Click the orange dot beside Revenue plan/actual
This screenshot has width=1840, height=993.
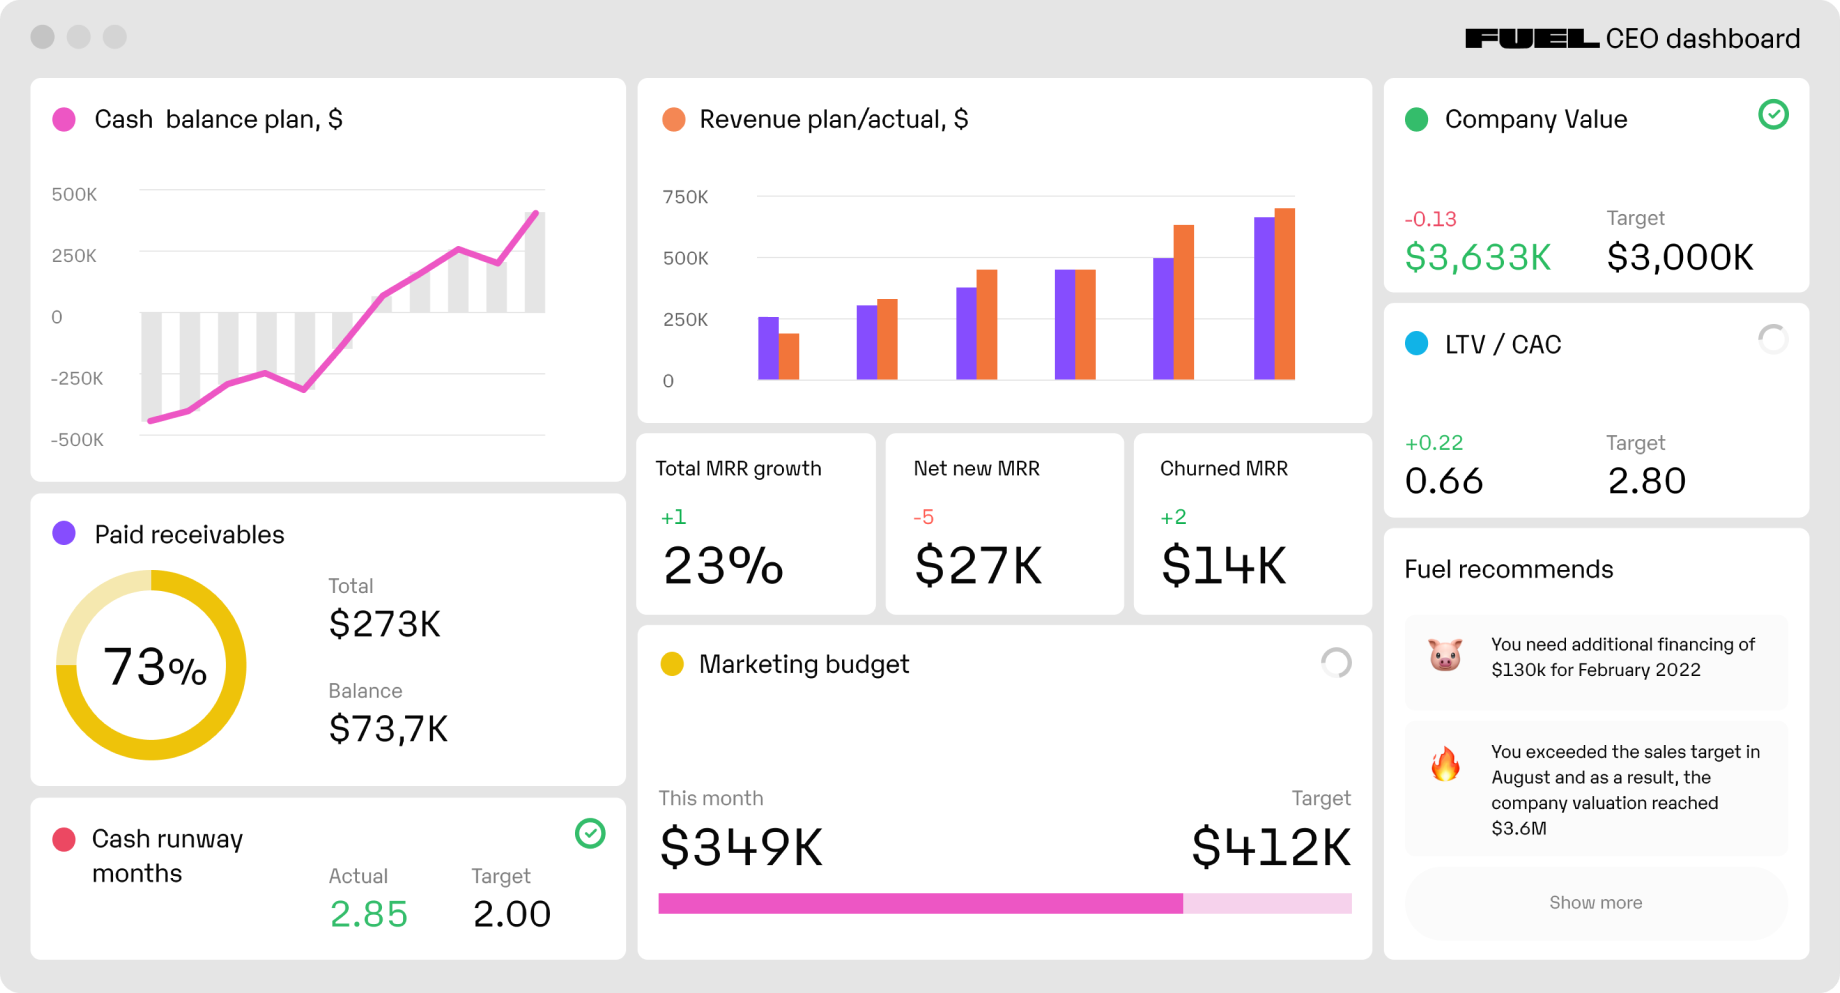point(674,120)
